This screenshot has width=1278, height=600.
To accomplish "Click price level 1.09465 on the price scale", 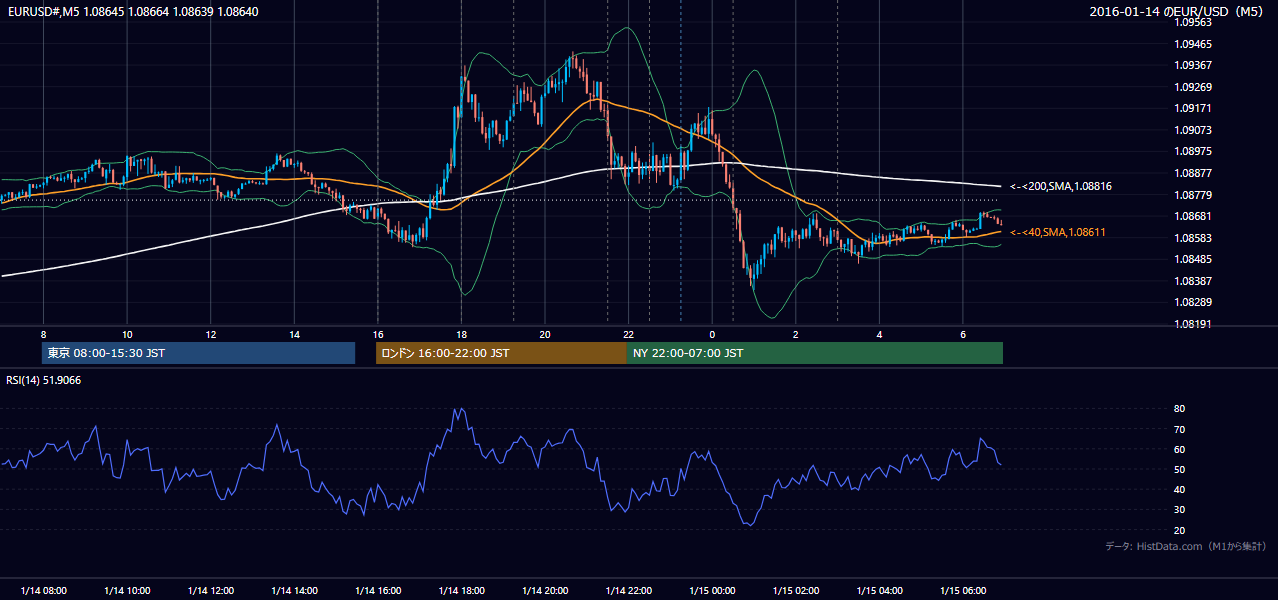I will click(x=1192, y=44).
